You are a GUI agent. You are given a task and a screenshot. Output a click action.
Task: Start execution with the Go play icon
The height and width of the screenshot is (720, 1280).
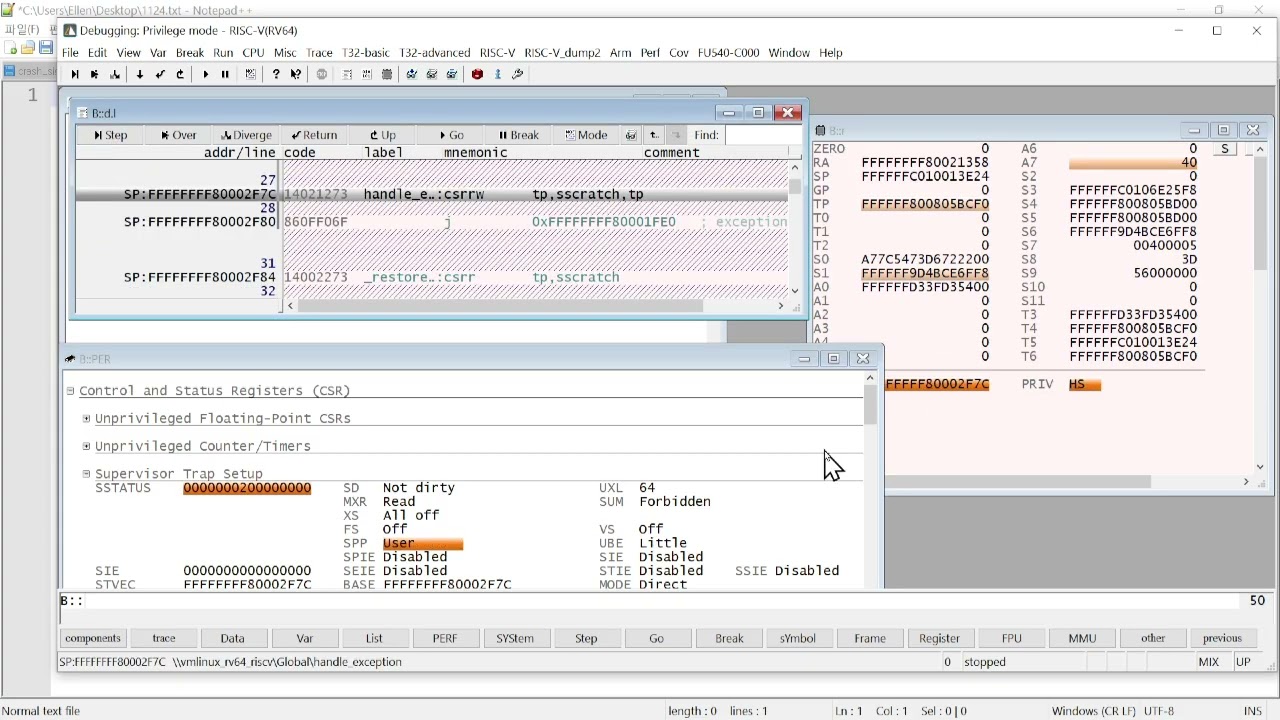(x=206, y=75)
